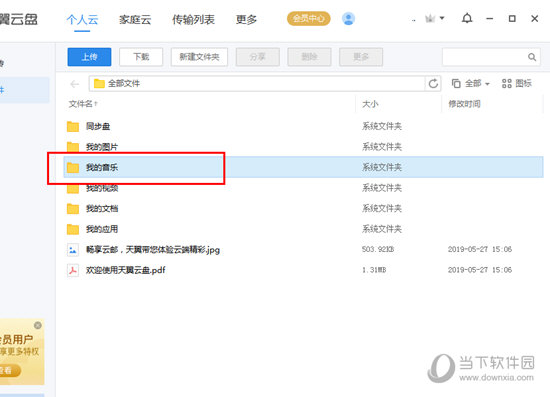
Task: Minimize the cloud disk window
Action: tap(490, 19)
